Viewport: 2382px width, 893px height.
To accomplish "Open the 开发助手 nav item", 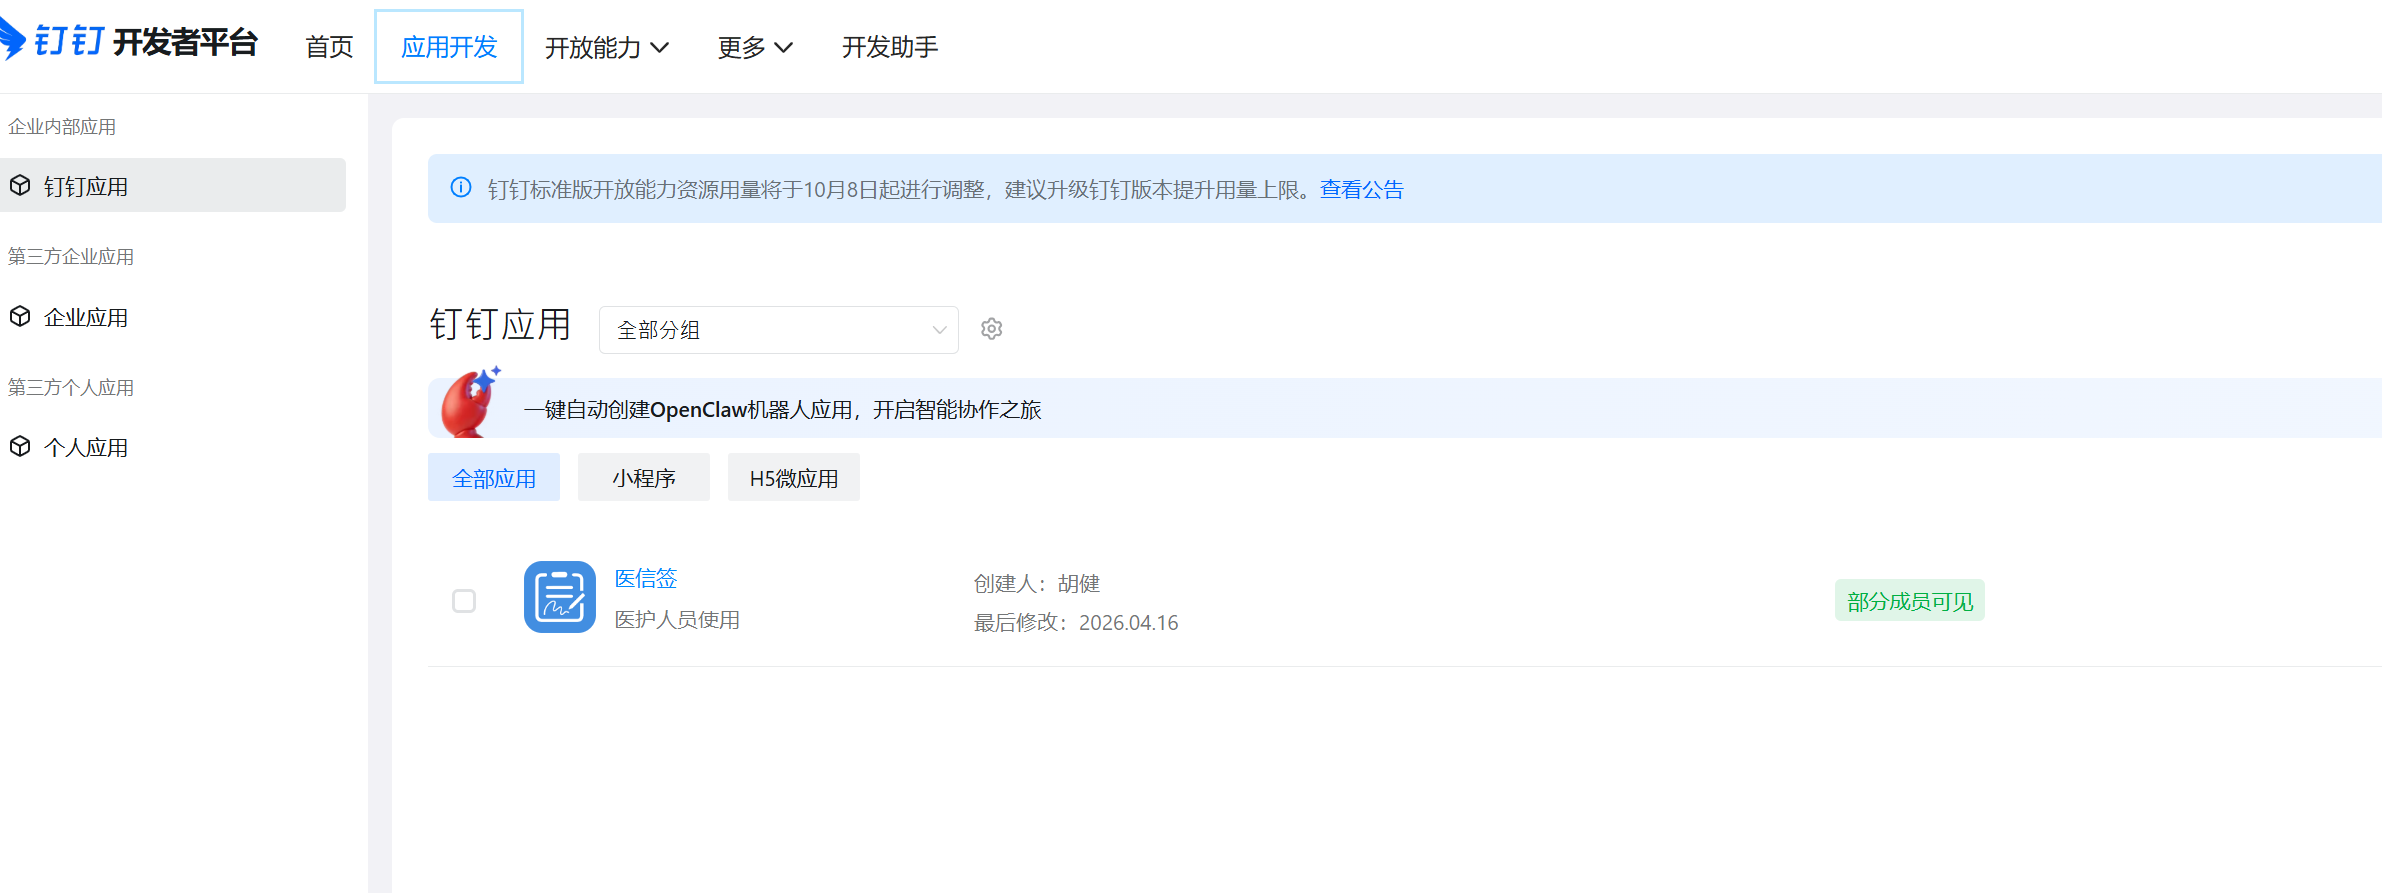I will click(x=890, y=47).
